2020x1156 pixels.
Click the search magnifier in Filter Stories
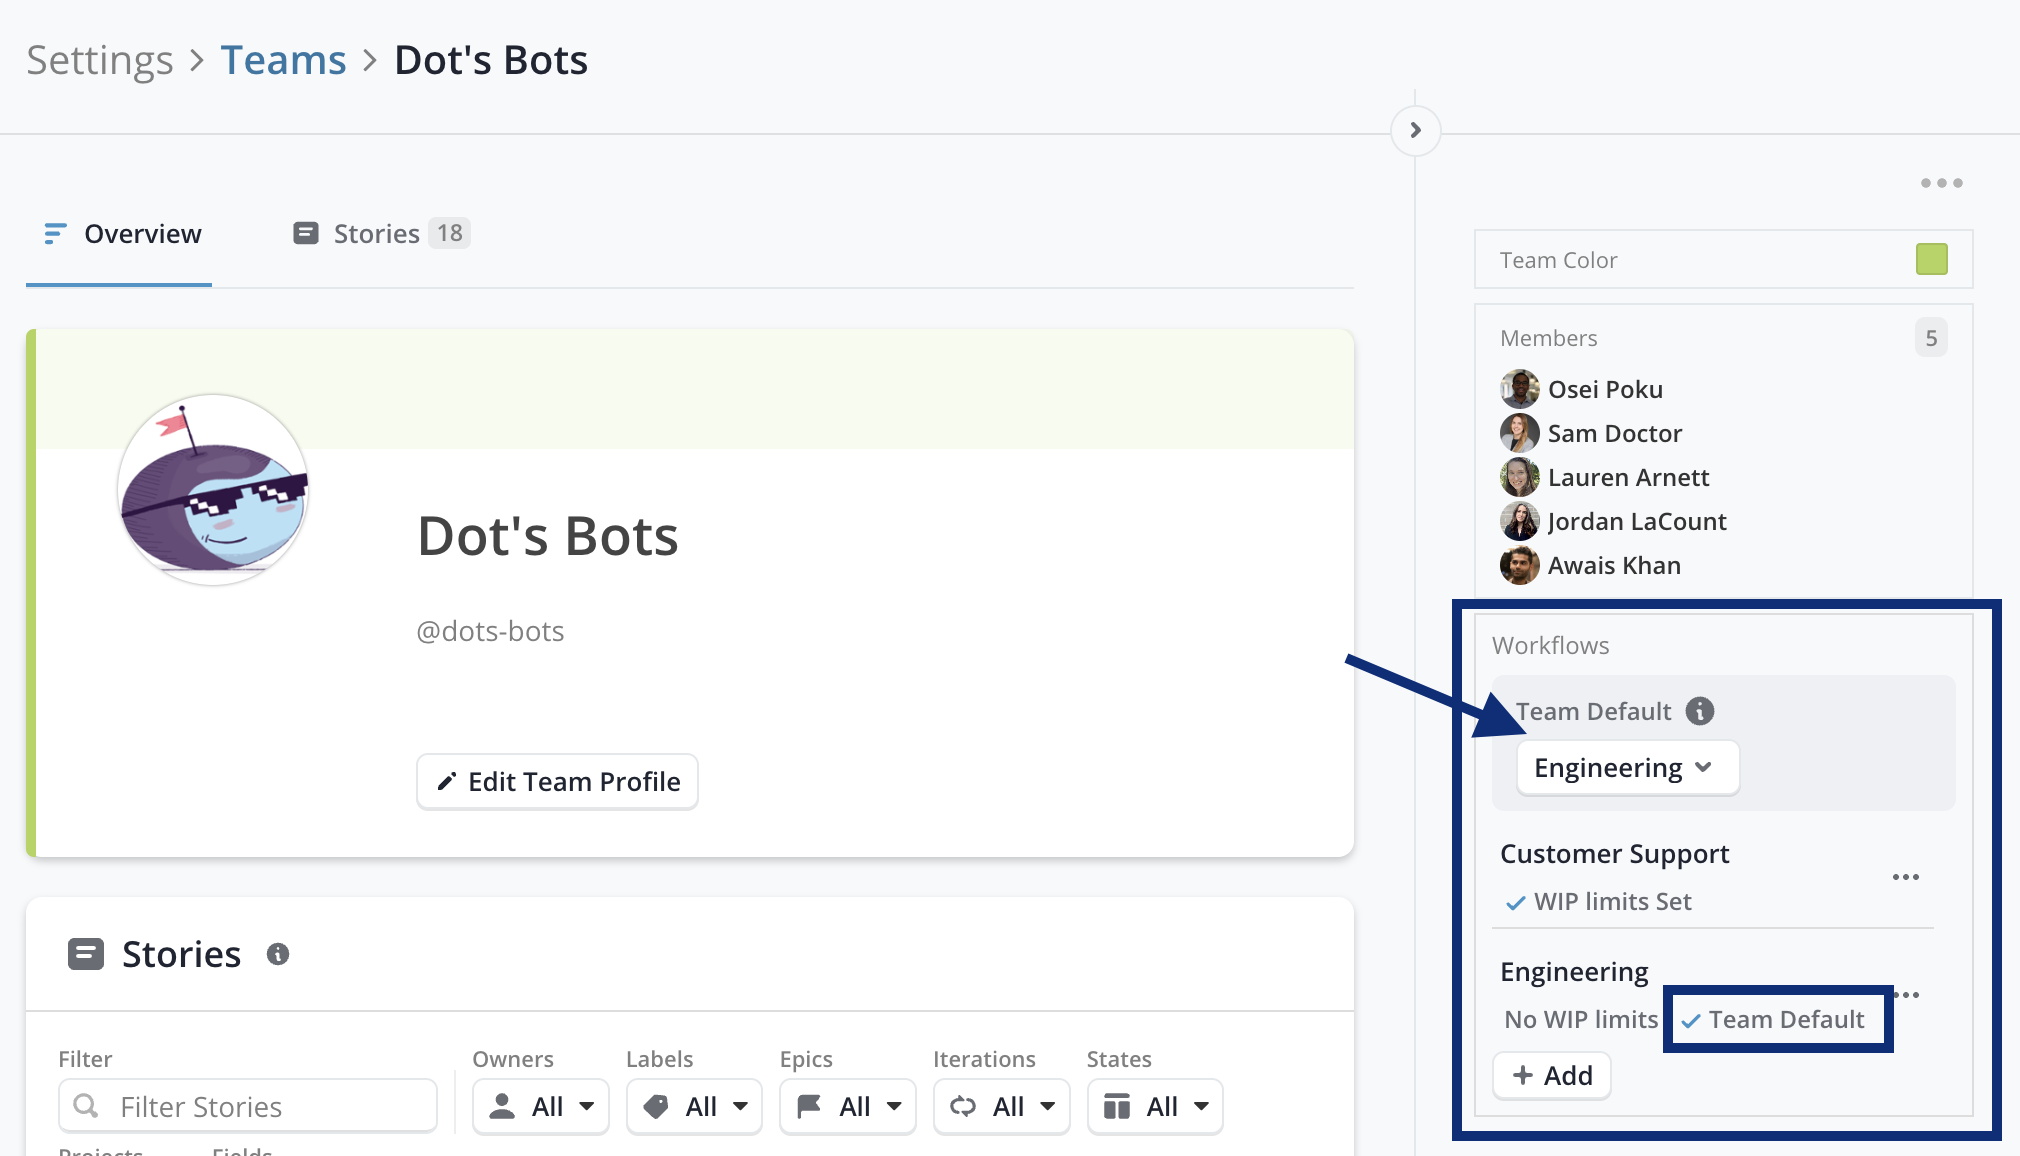point(88,1106)
